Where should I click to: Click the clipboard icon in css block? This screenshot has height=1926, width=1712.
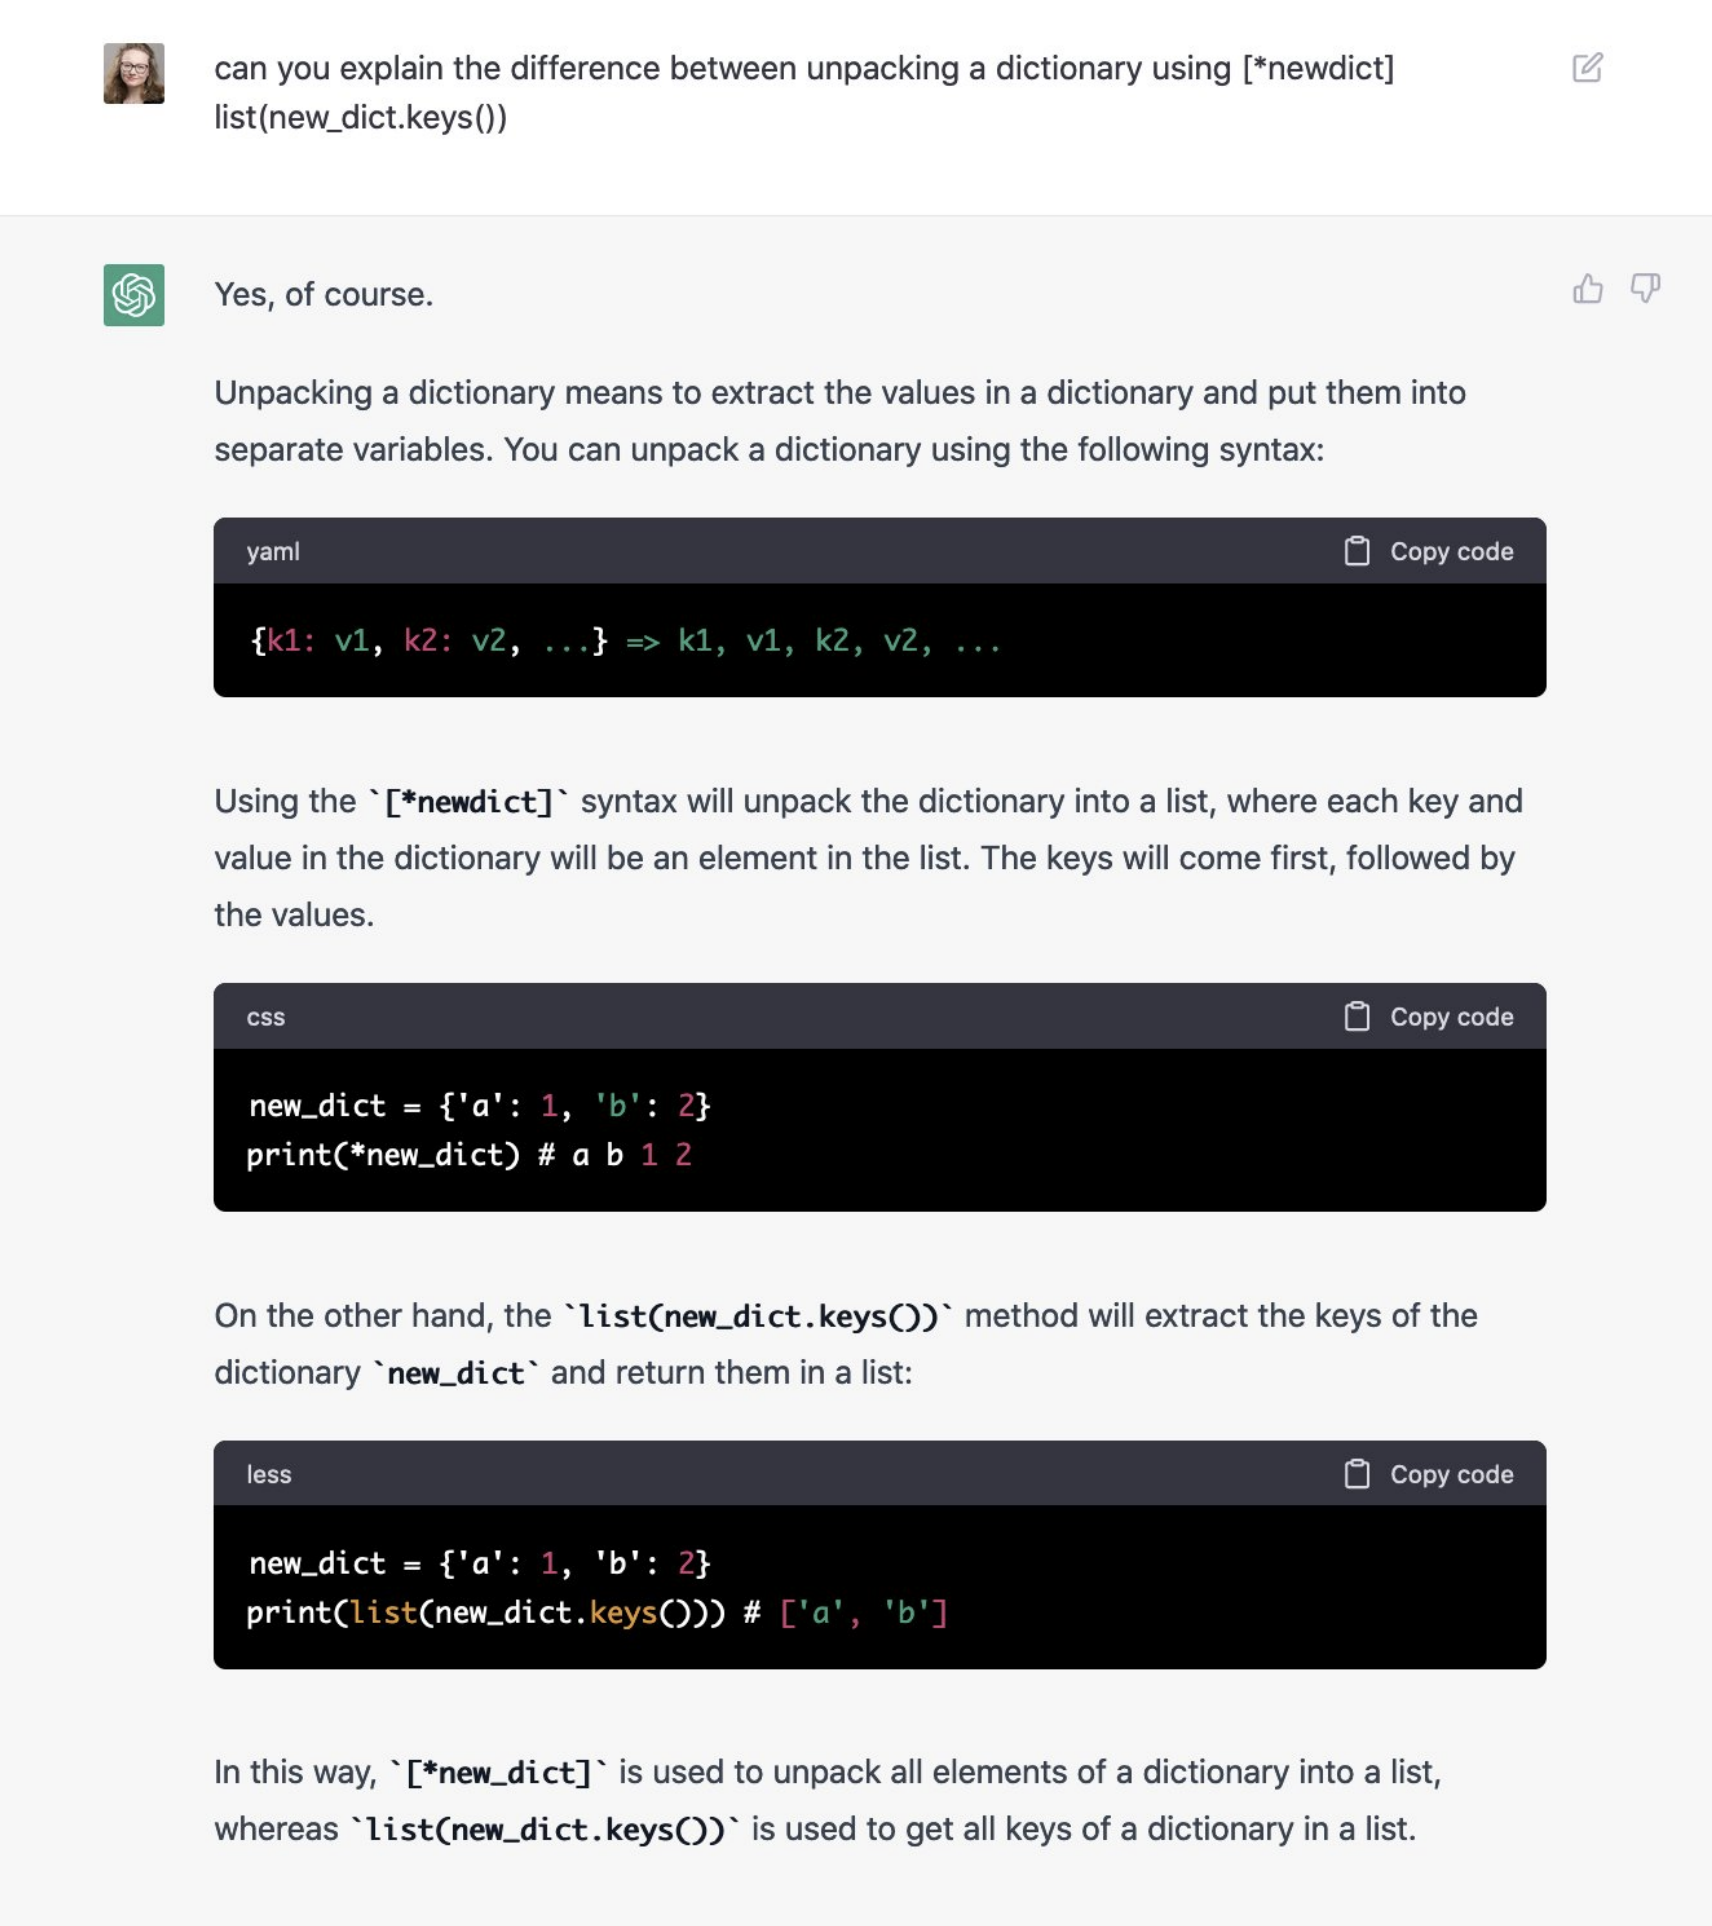pos(1357,1016)
